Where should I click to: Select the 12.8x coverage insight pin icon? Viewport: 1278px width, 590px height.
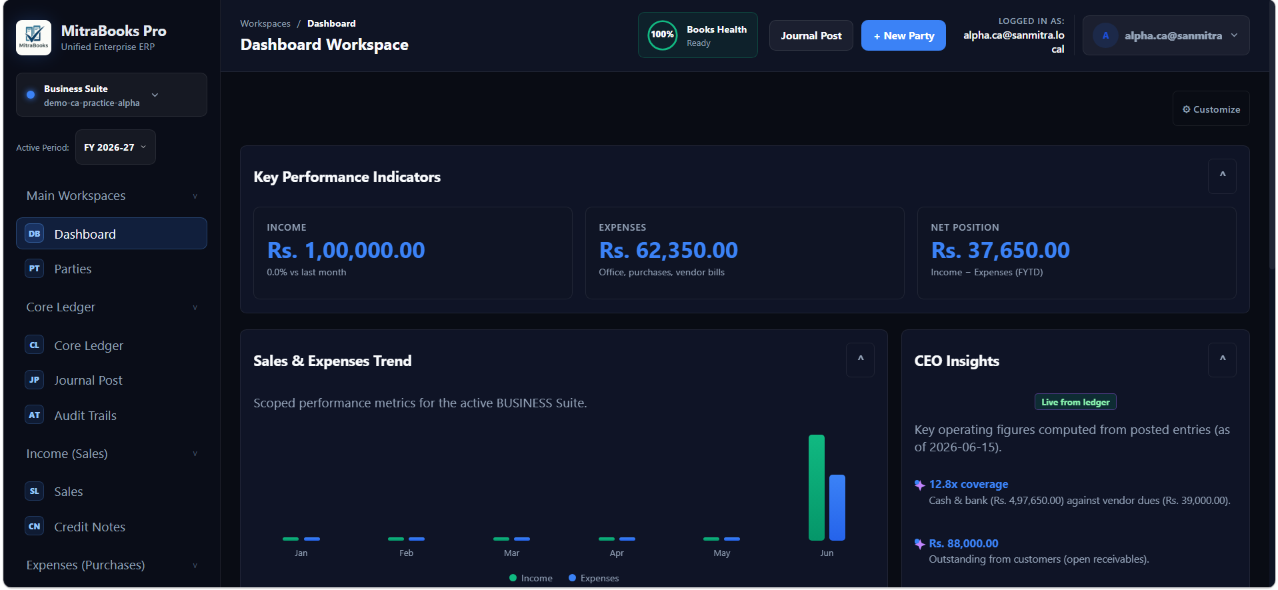pos(920,485)
